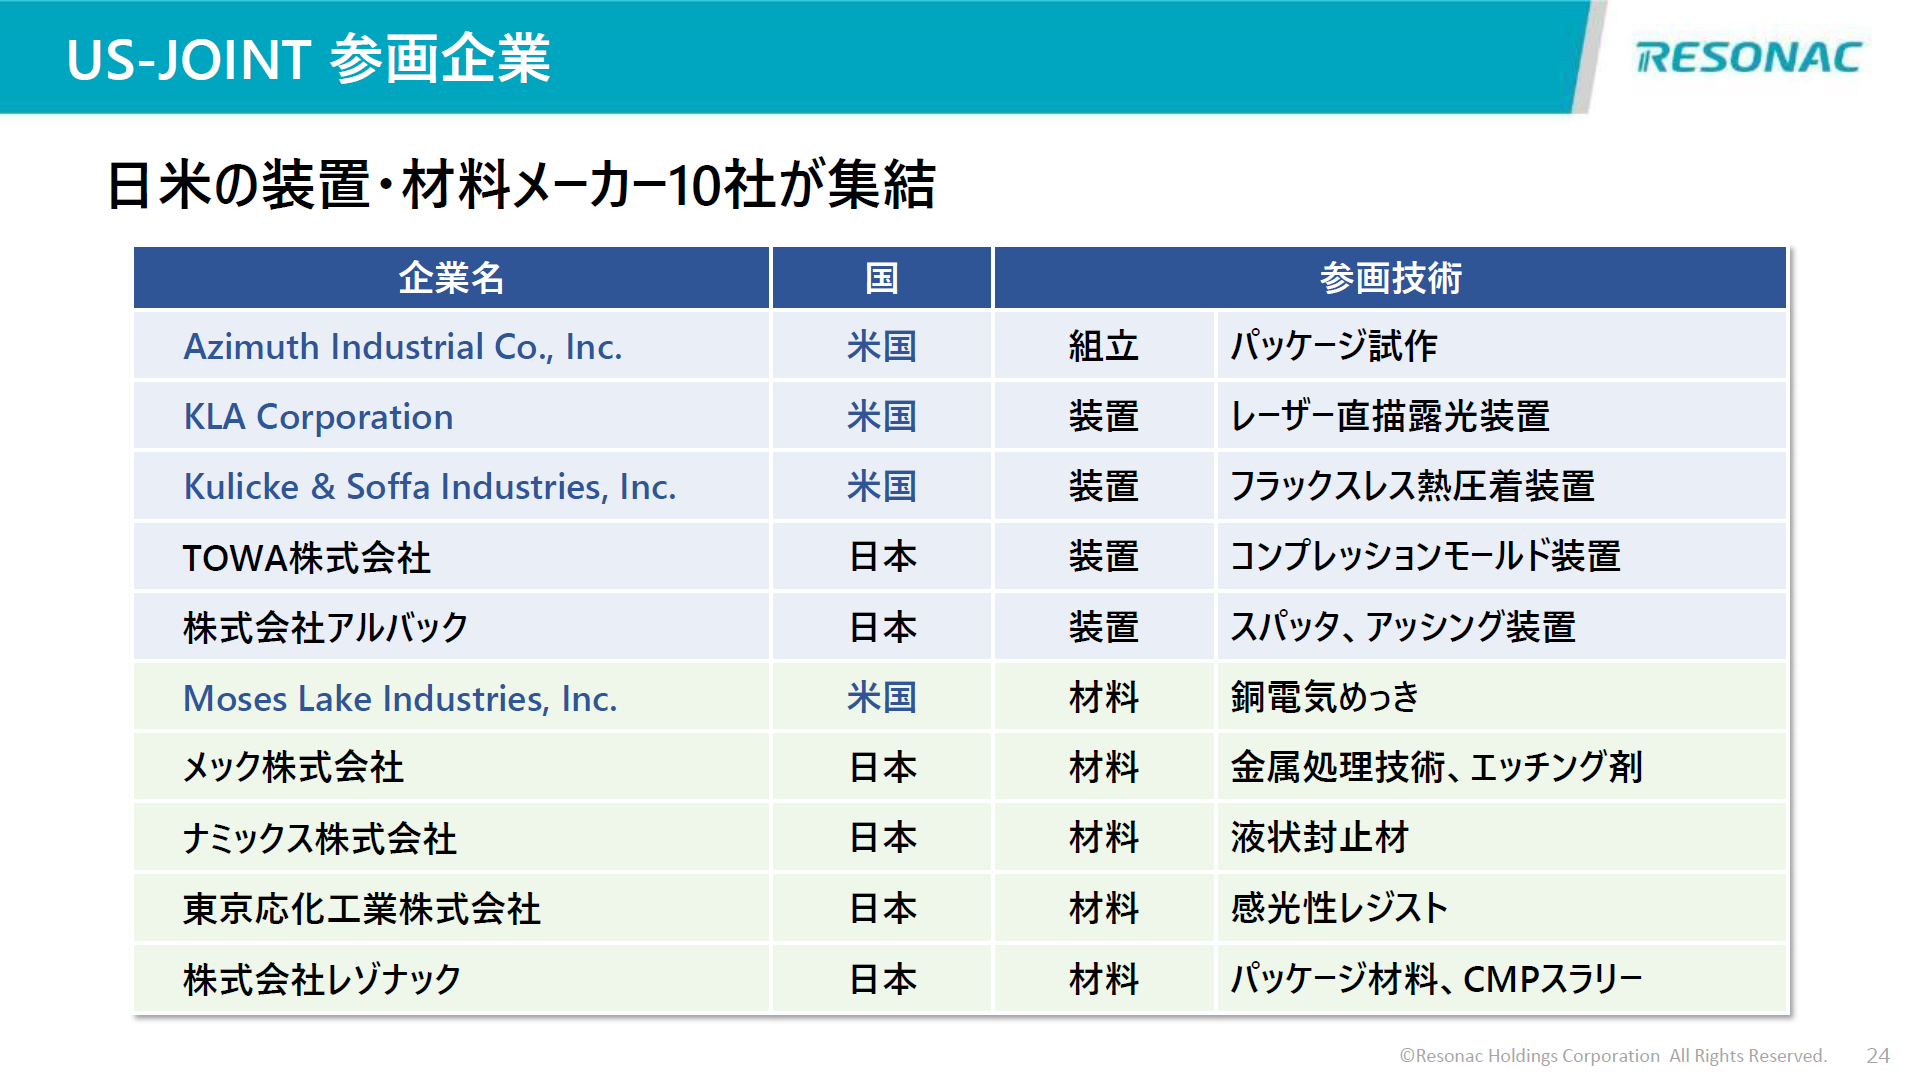Click '日本' in the レゾナック row

click(x=882, y=978)
